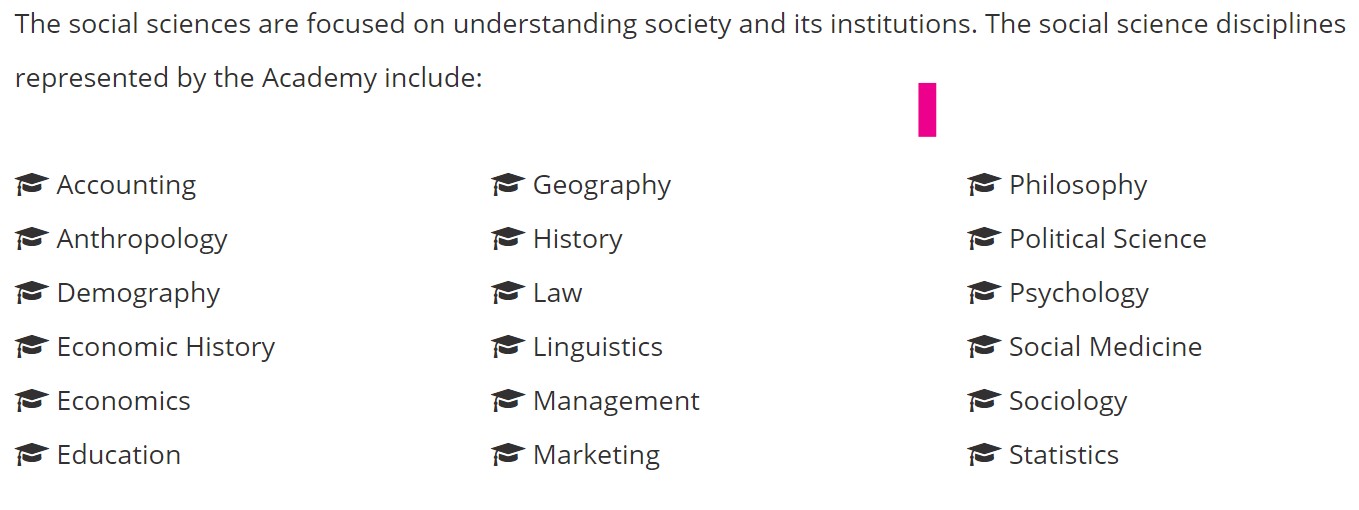
Task: Click the pink vertical bar marker
Action: (x=927, y=110)
